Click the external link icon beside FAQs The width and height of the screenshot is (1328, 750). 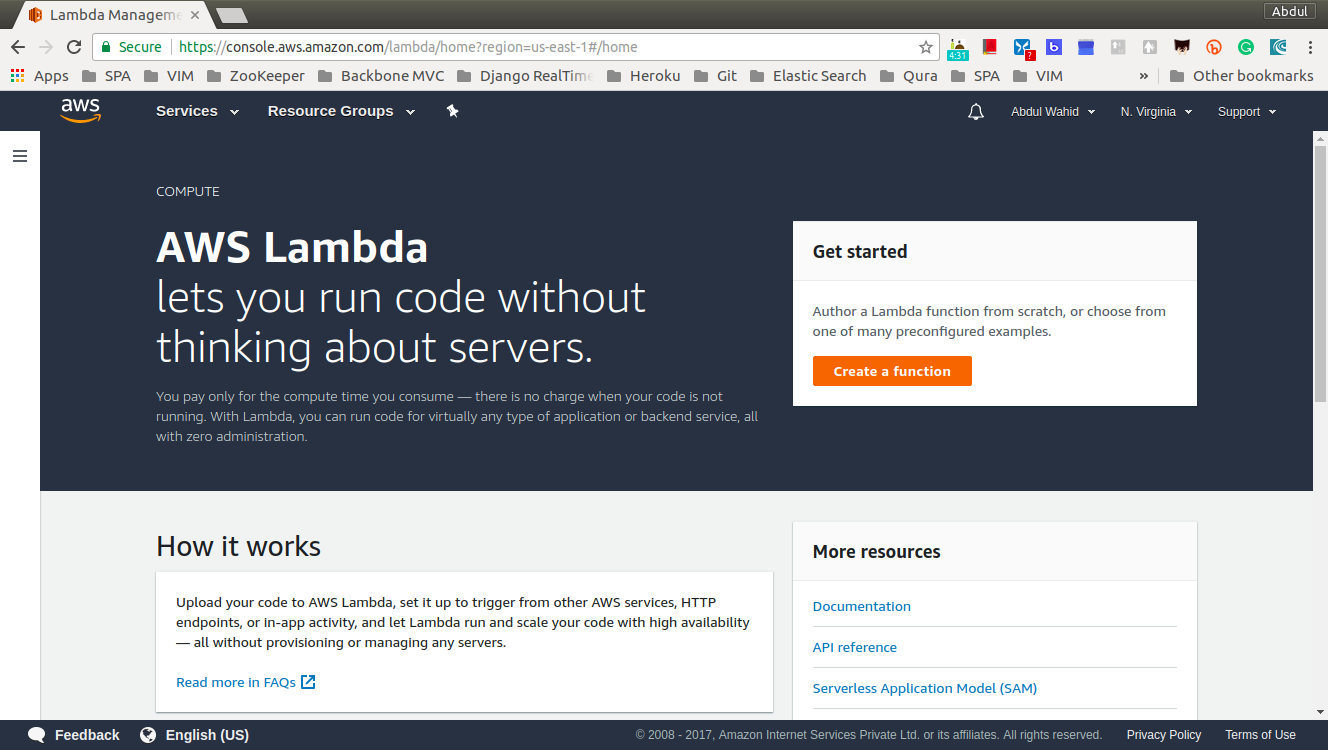[308, 682]
